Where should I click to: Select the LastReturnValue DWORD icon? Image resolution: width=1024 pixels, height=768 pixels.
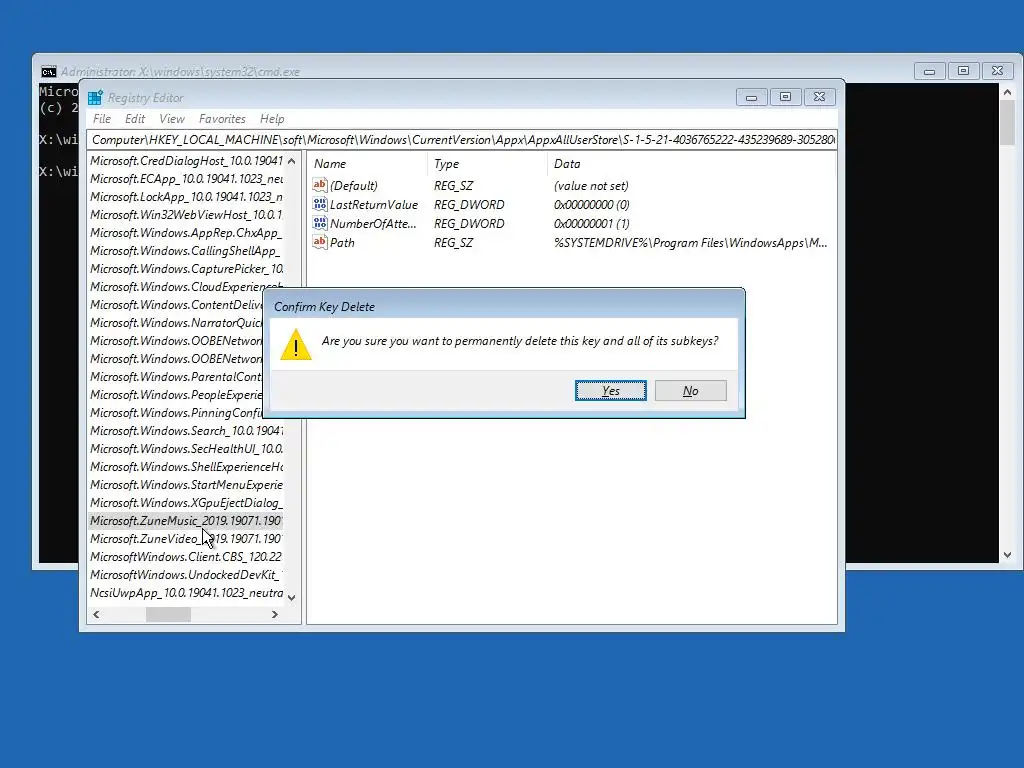click(319, 204)
